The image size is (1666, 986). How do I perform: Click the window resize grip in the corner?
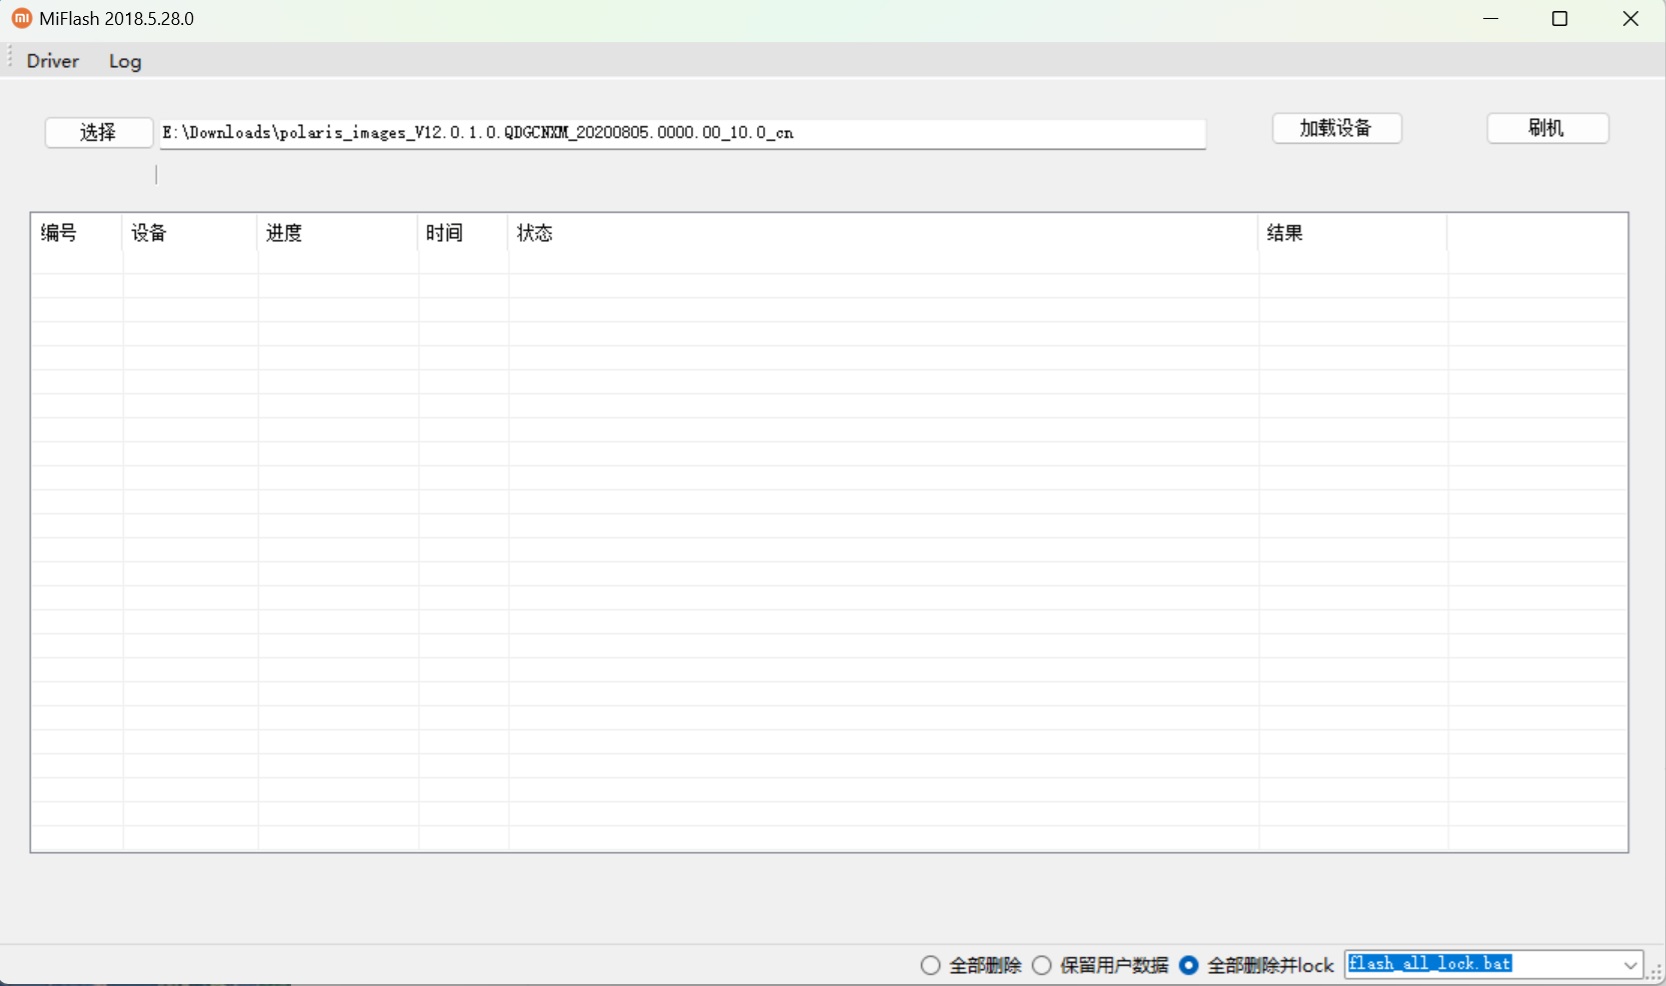pos(1655,973)
